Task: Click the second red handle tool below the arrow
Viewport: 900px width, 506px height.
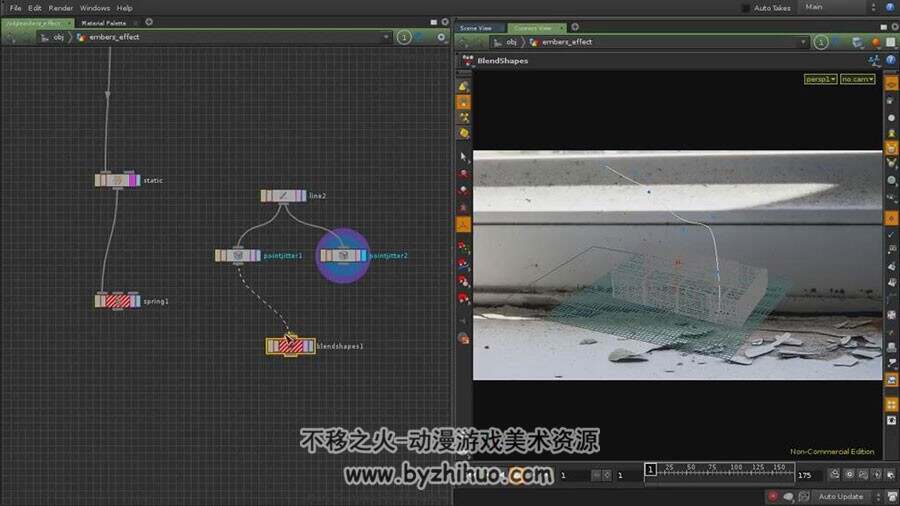Action: (463, 190)
